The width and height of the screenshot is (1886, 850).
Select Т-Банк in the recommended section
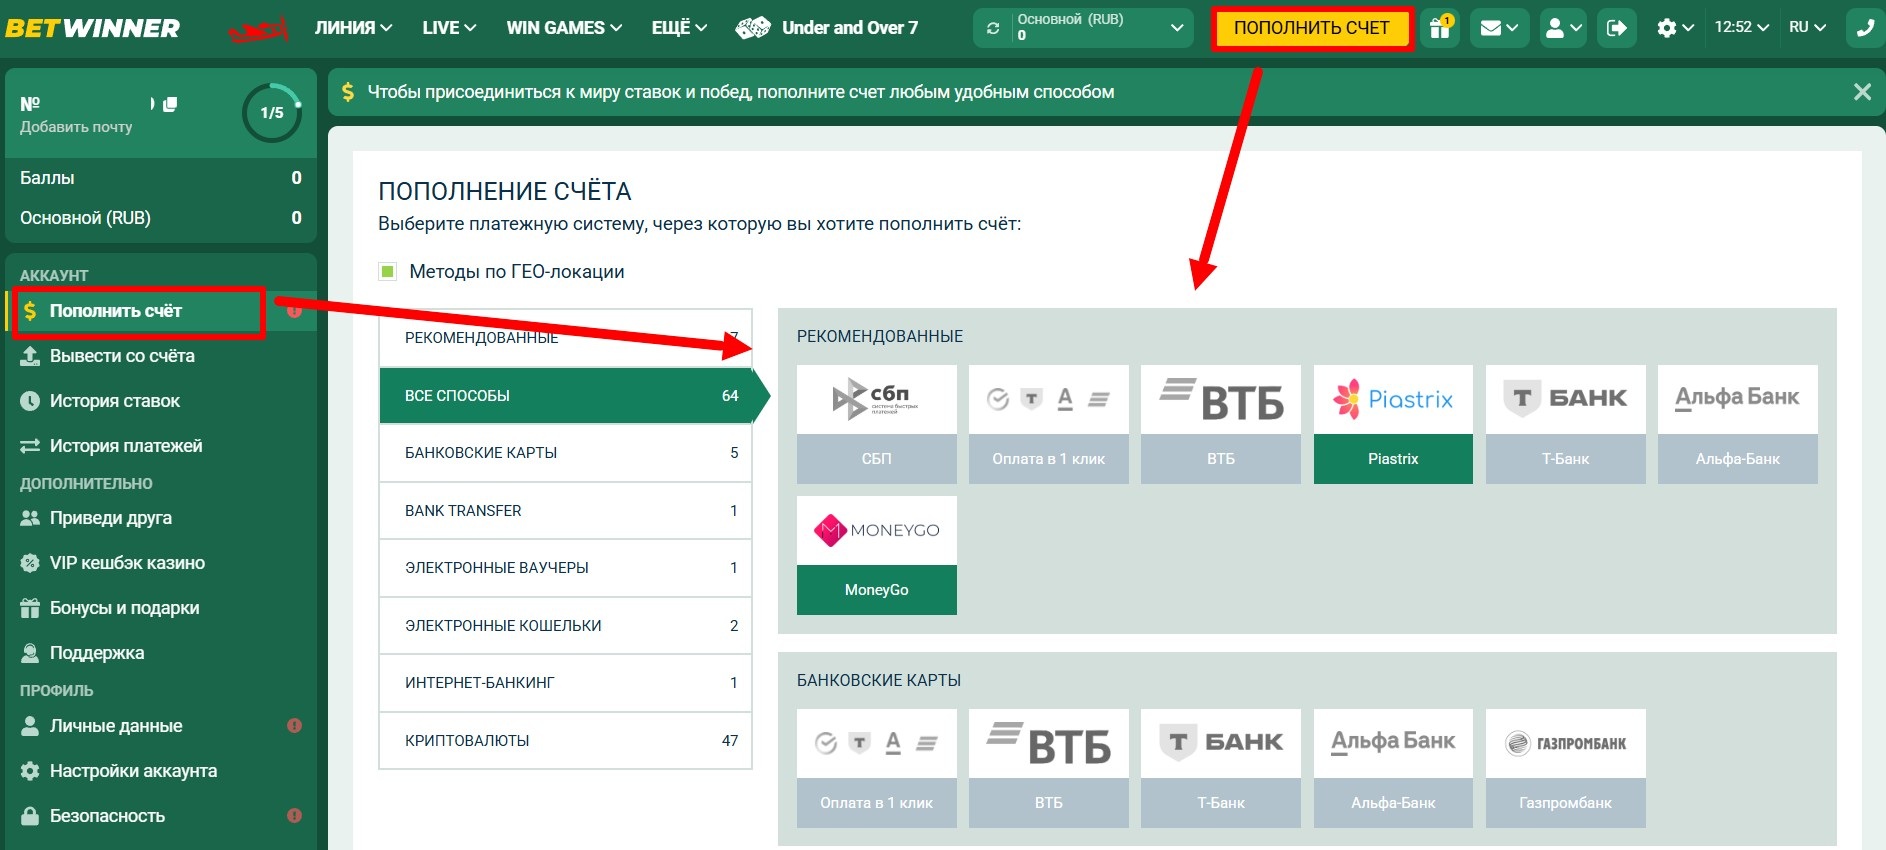click(x=1566, y=424)
